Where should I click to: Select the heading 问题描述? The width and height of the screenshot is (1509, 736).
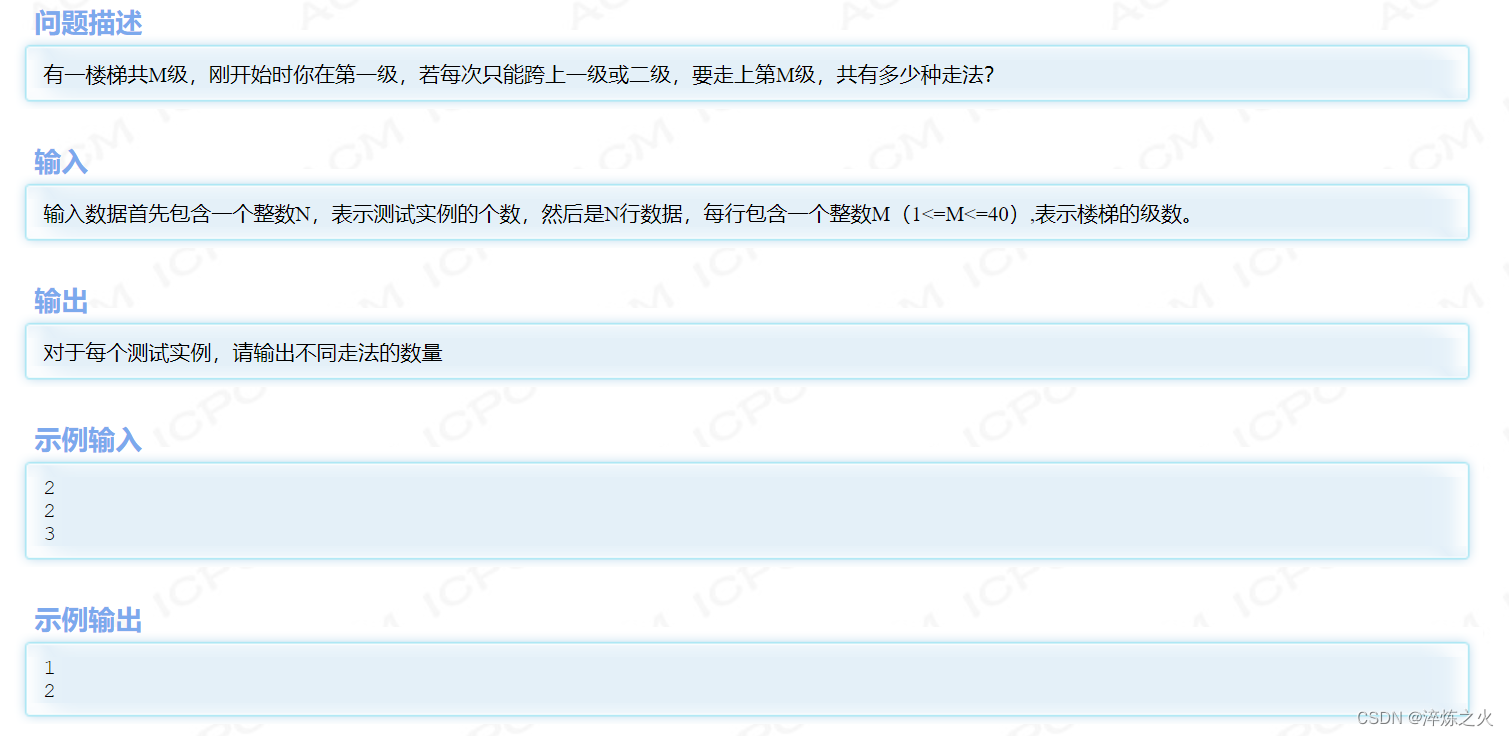click(x=88, y=22)
